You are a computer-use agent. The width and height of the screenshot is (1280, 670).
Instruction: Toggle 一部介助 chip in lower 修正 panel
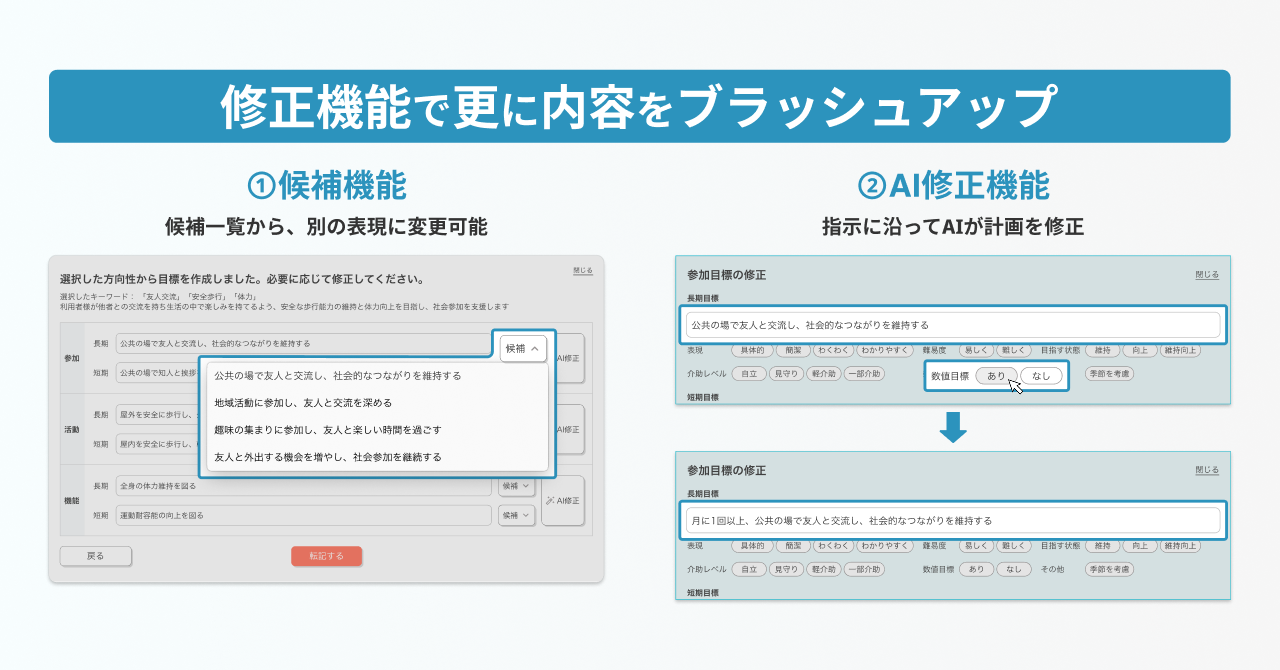(864, 569)
